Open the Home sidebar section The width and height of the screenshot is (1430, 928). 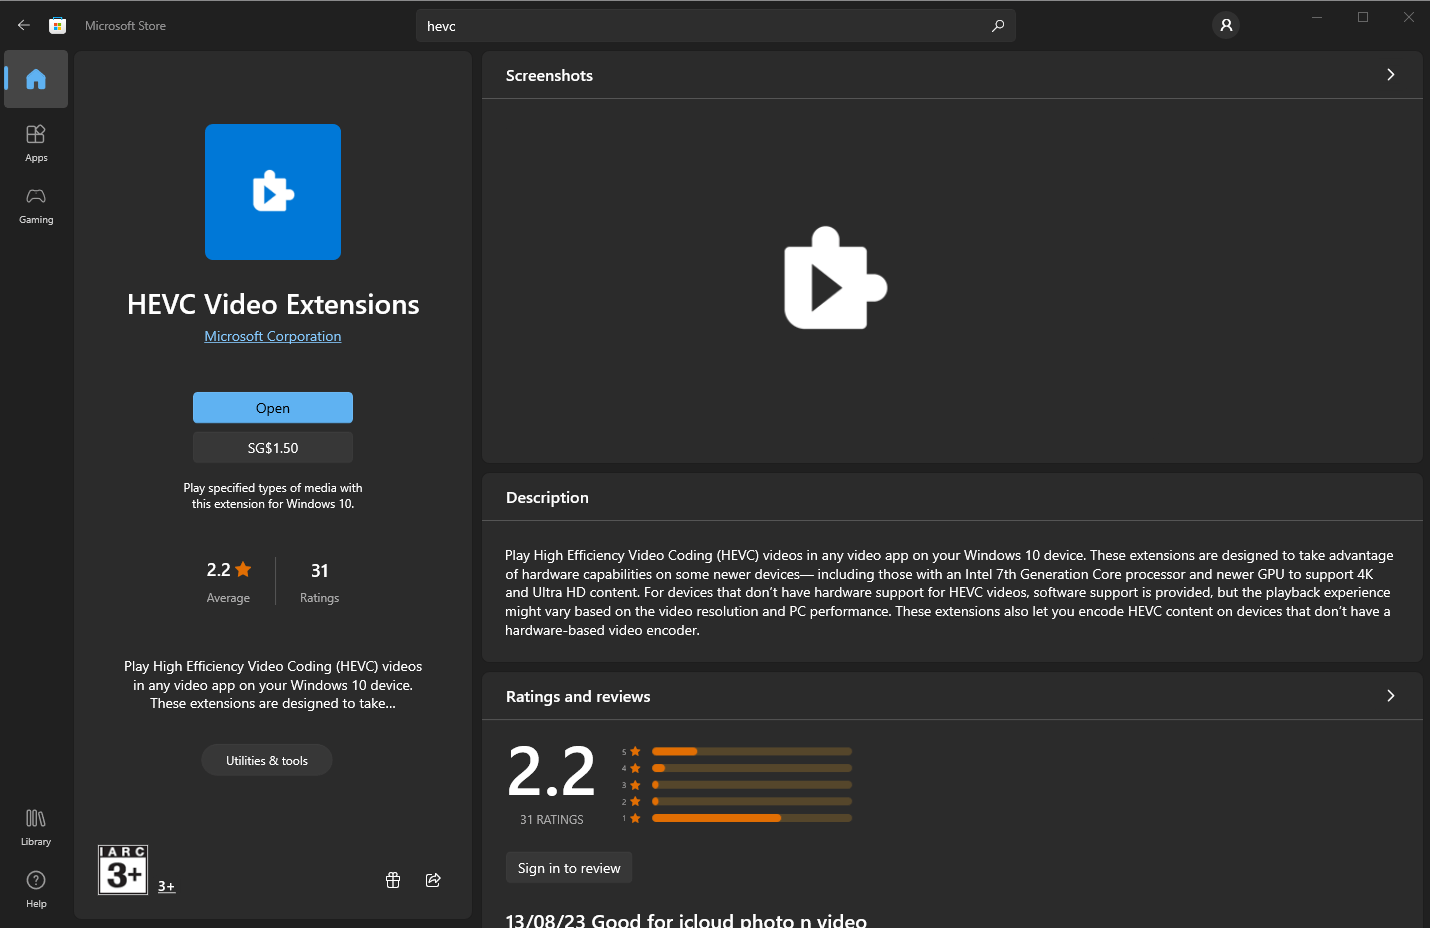point(36,79)
